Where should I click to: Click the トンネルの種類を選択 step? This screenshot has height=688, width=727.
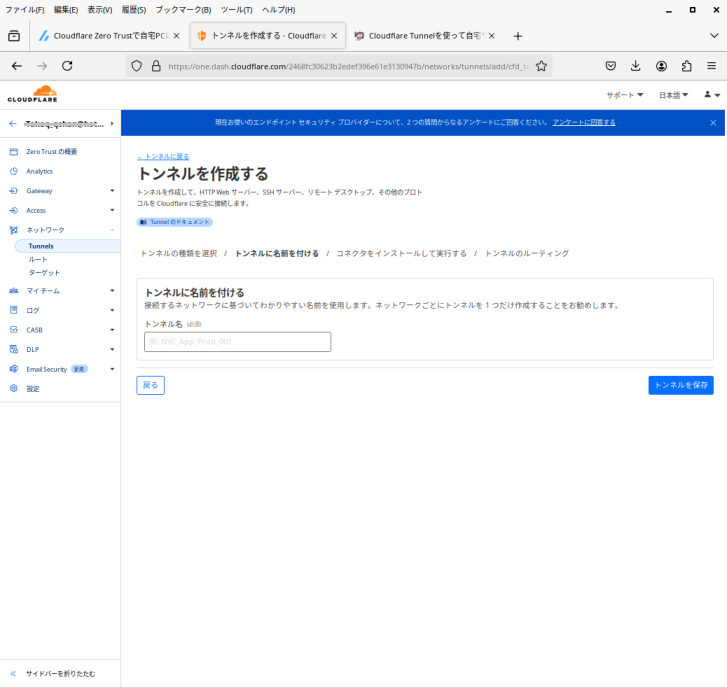(x=179, y=254)
